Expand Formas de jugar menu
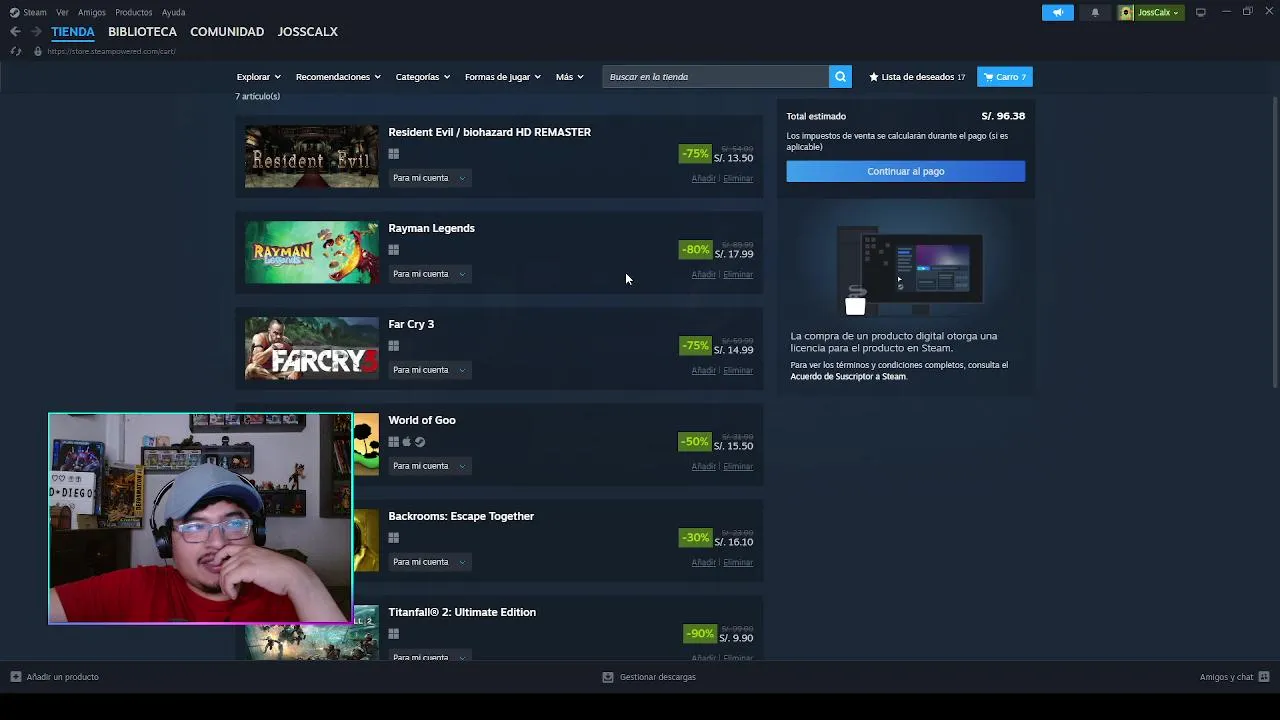 (503, 77)
